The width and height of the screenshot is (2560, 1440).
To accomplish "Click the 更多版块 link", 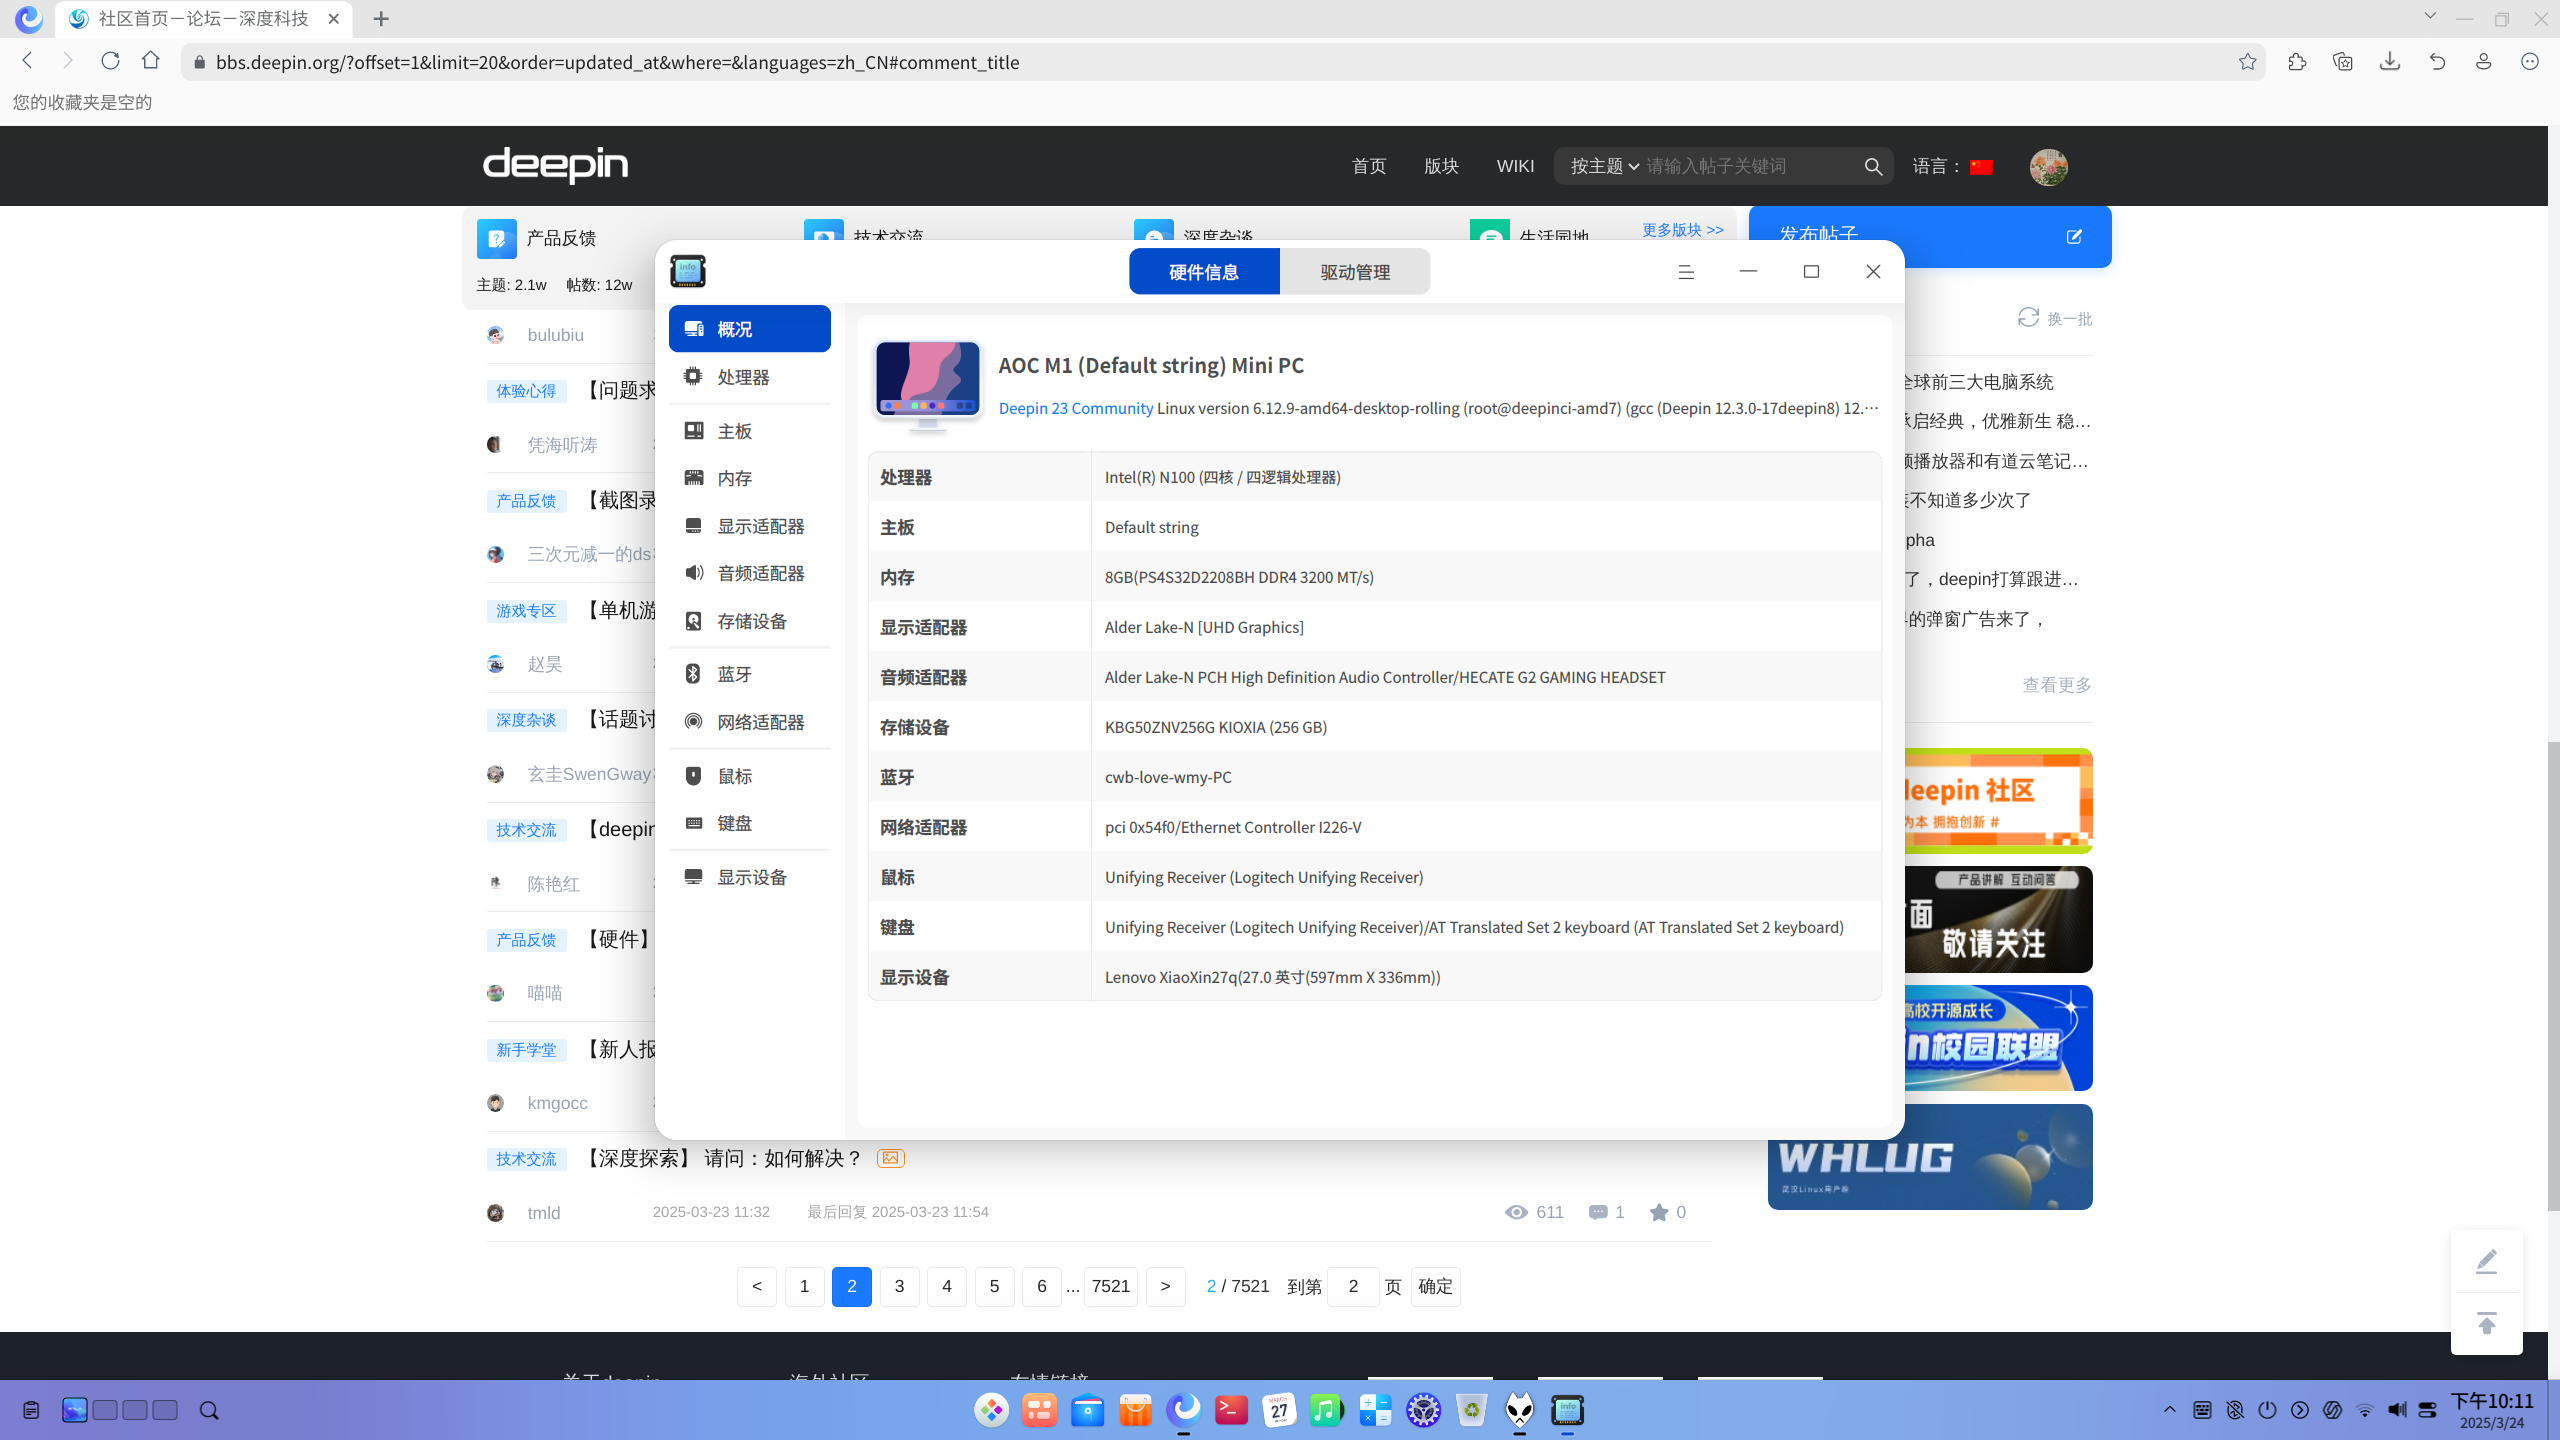I will pos(1683,230).
